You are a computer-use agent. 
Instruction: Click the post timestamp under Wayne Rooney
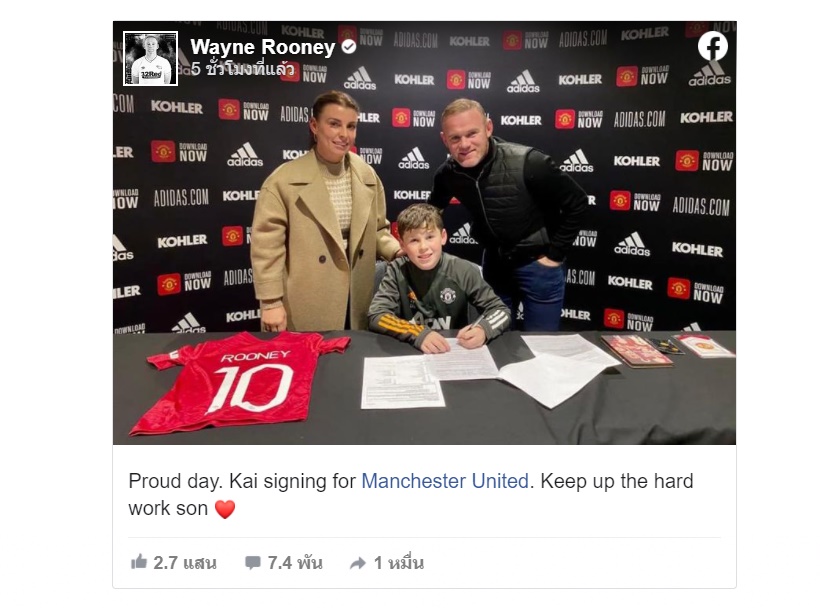point(242,69)
